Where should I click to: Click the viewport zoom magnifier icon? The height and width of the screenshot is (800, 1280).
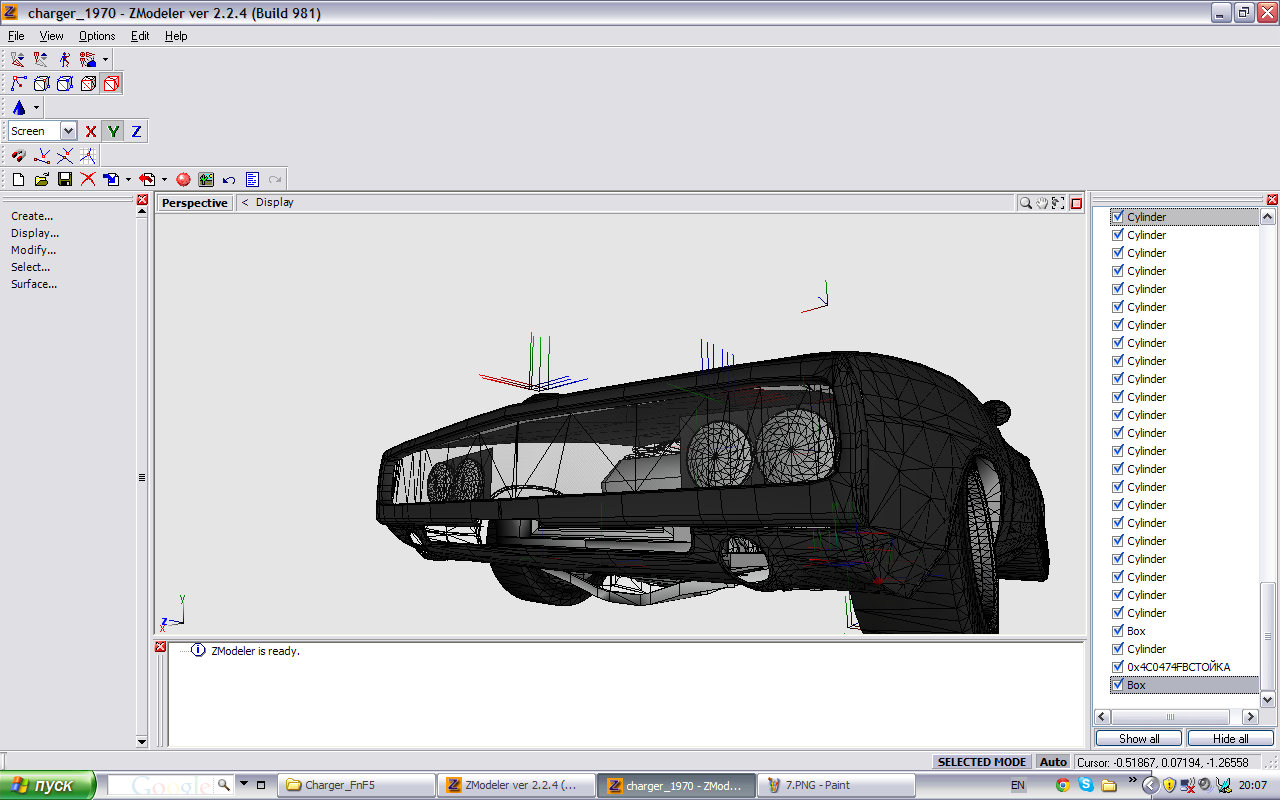coord(1026,203)
